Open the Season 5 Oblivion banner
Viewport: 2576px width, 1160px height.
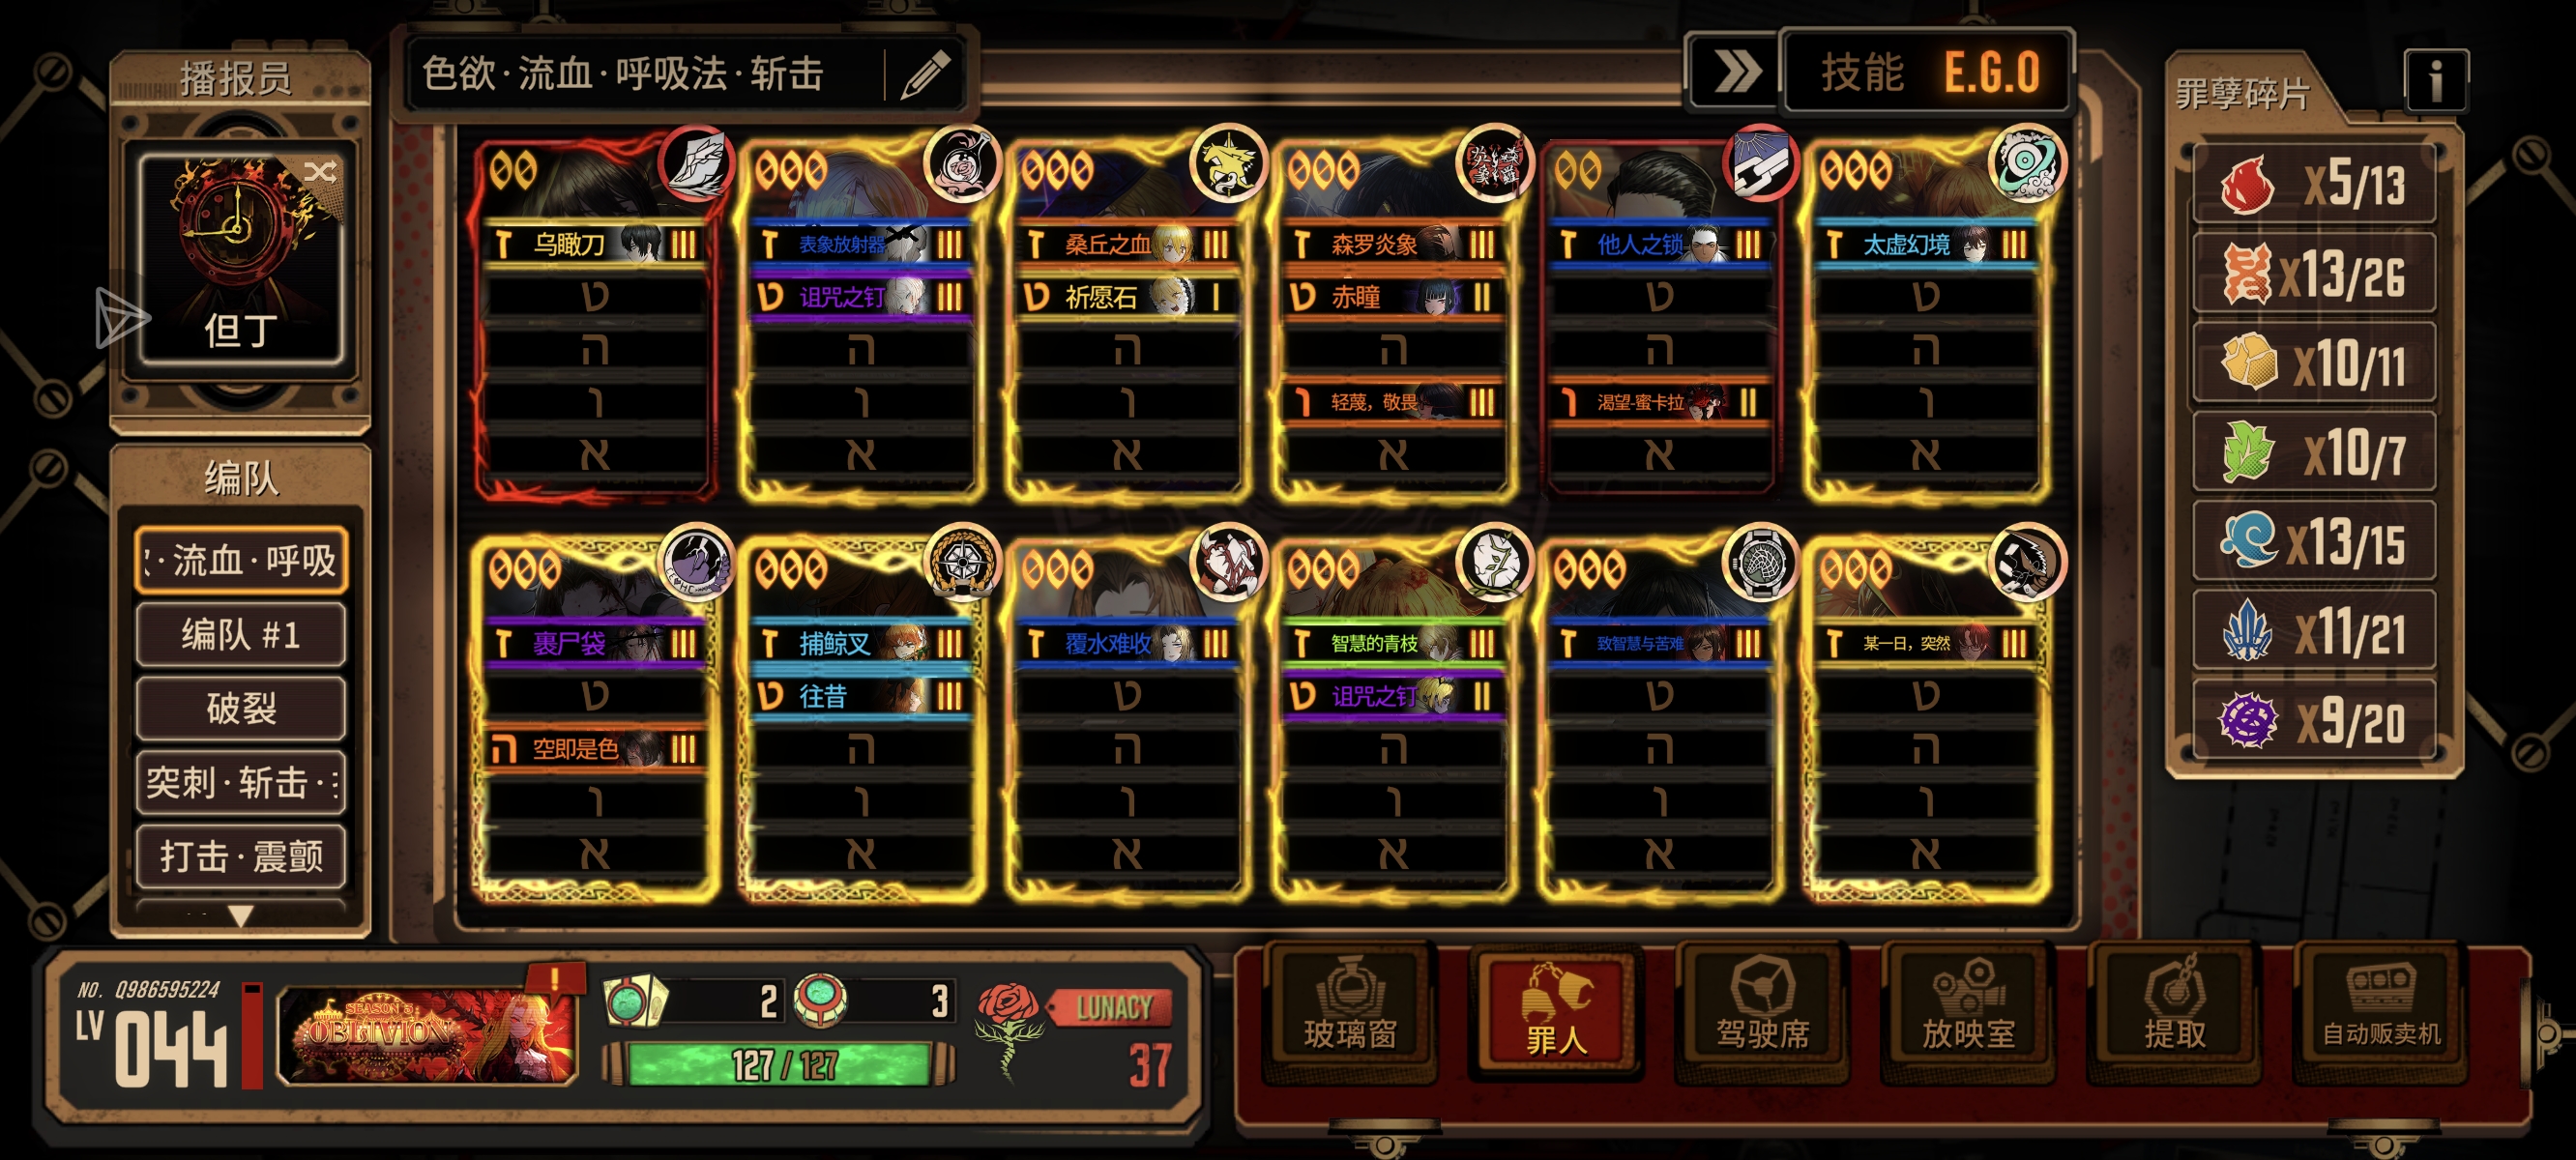428,1033
